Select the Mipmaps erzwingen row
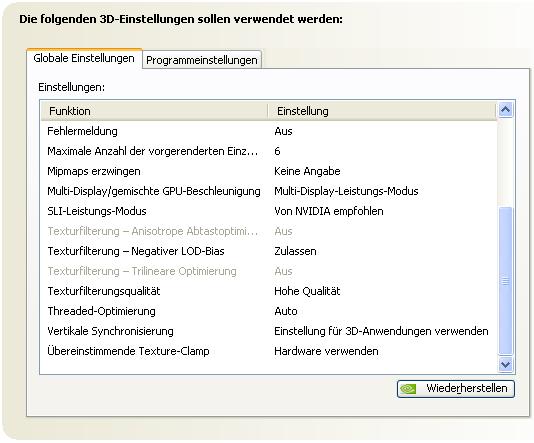 tap(269, 171)
